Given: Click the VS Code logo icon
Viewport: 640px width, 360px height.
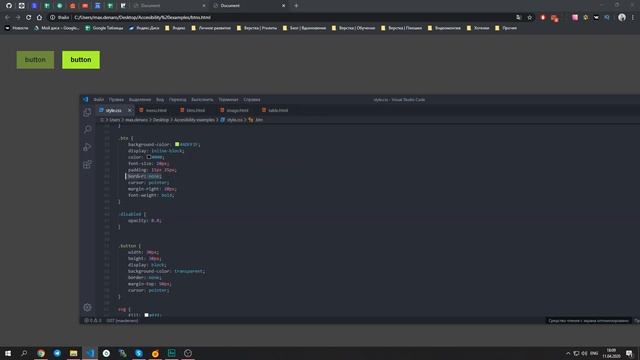Looking at the screenshot, I should click(x=85, y=99).
